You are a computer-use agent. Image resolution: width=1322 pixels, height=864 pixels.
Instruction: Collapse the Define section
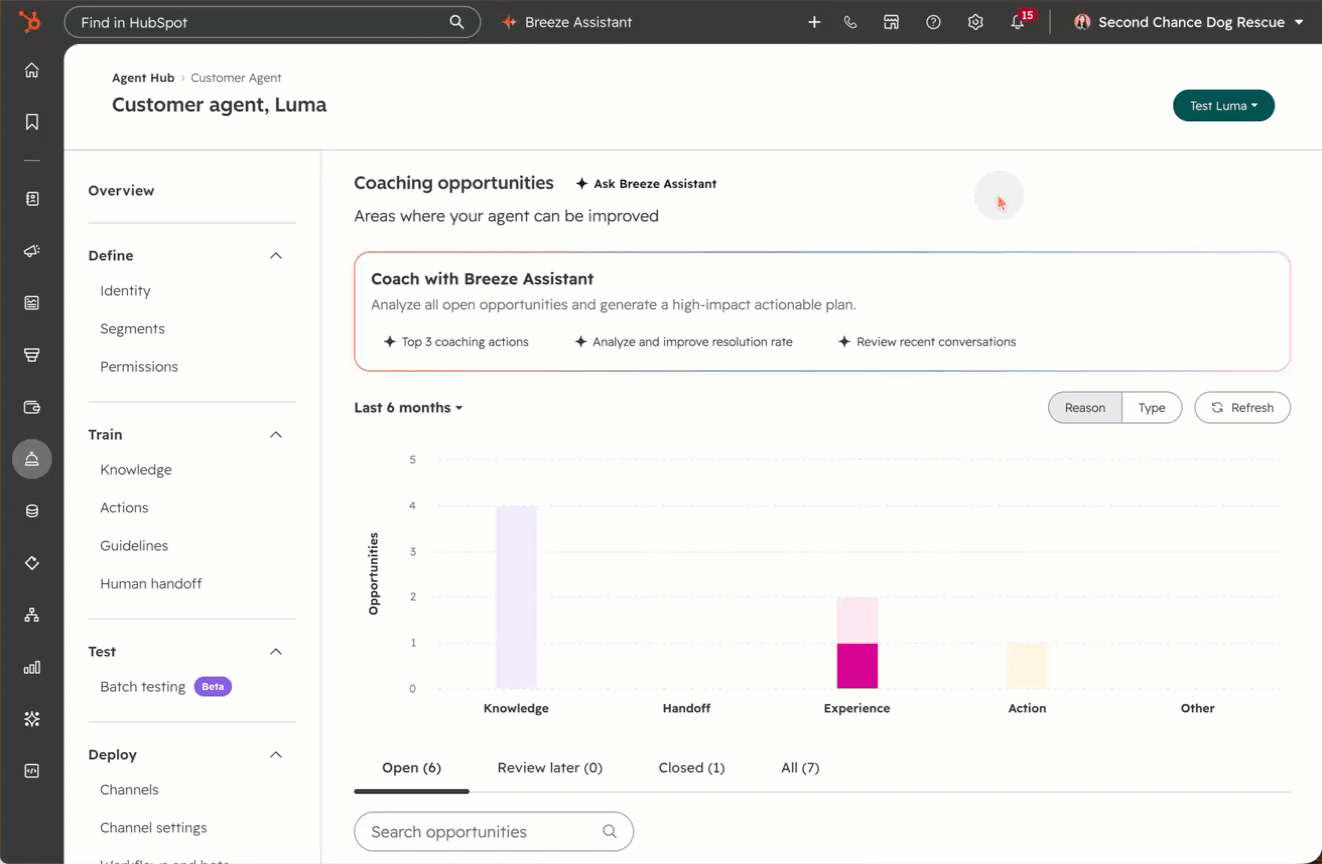[276, 256]
